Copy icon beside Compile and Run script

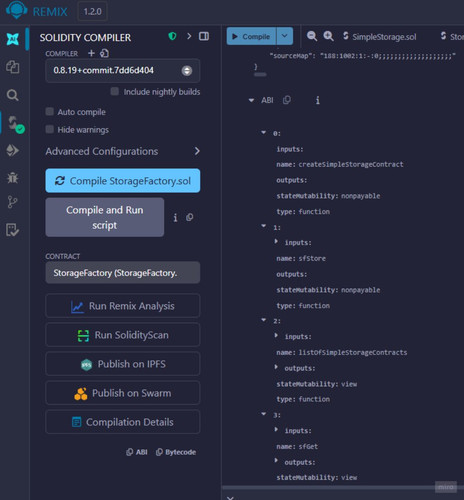point(190,217)
